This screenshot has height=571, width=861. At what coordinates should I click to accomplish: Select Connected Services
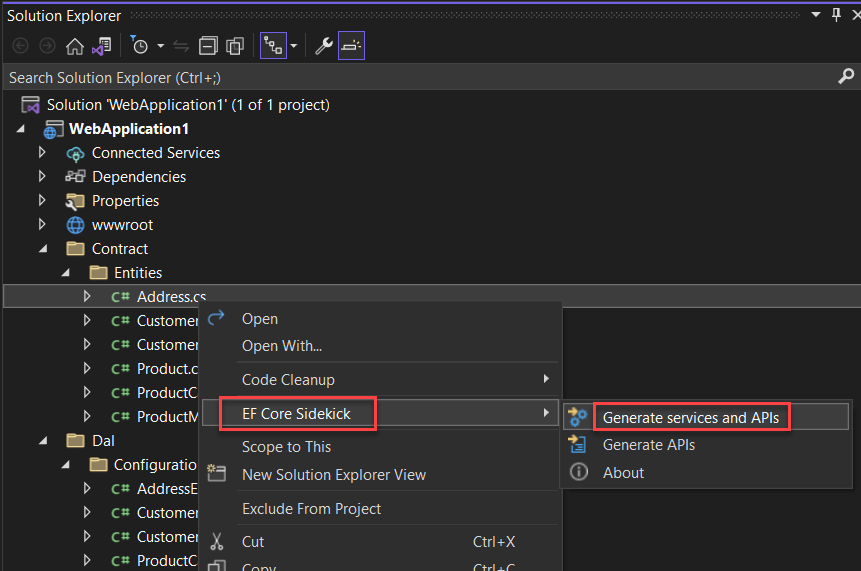pyautogui.click(x=156, y=153)
